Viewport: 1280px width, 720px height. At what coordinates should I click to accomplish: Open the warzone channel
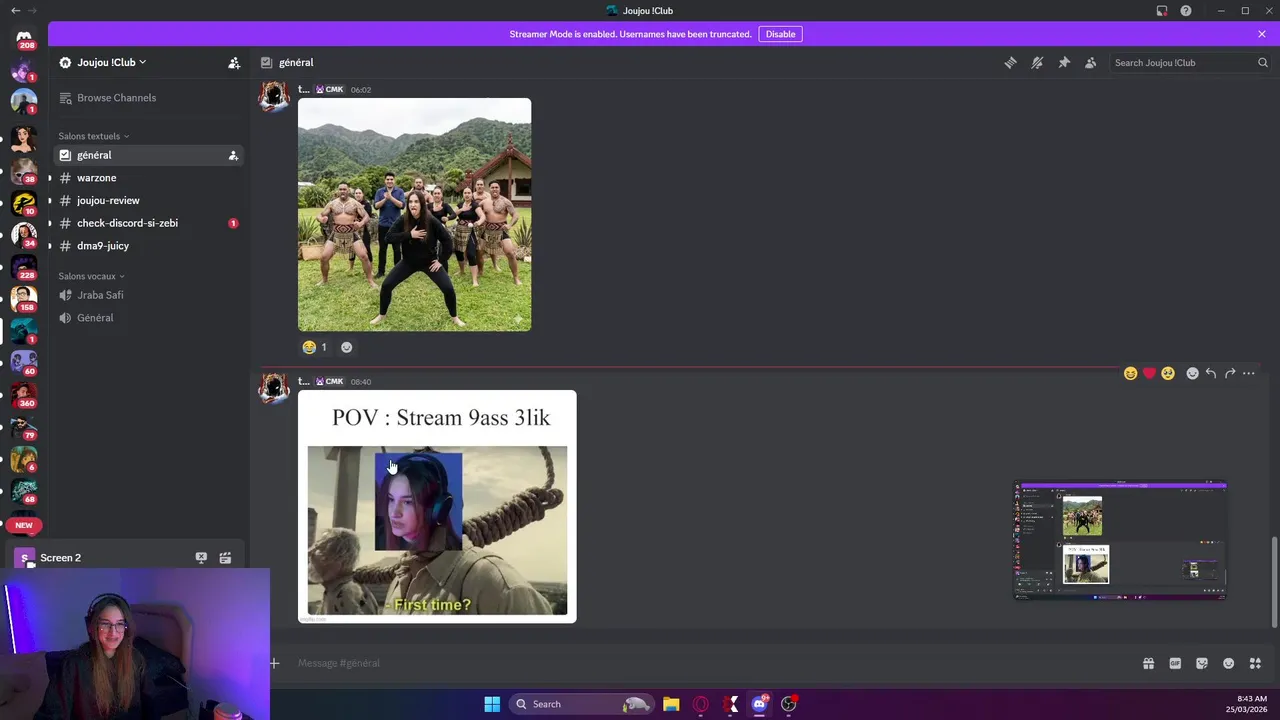pos(148,178)
